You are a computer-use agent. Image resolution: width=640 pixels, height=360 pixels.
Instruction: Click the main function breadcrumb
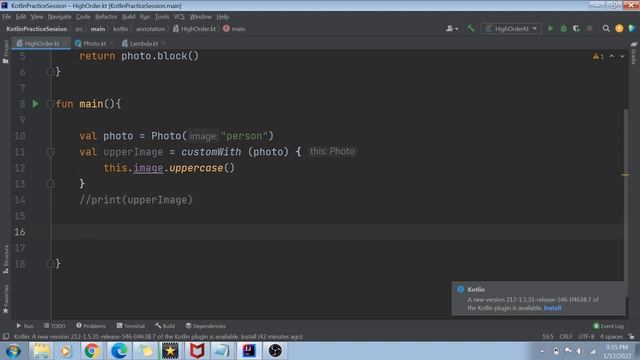pyautogui.click(x=234, y=29)
